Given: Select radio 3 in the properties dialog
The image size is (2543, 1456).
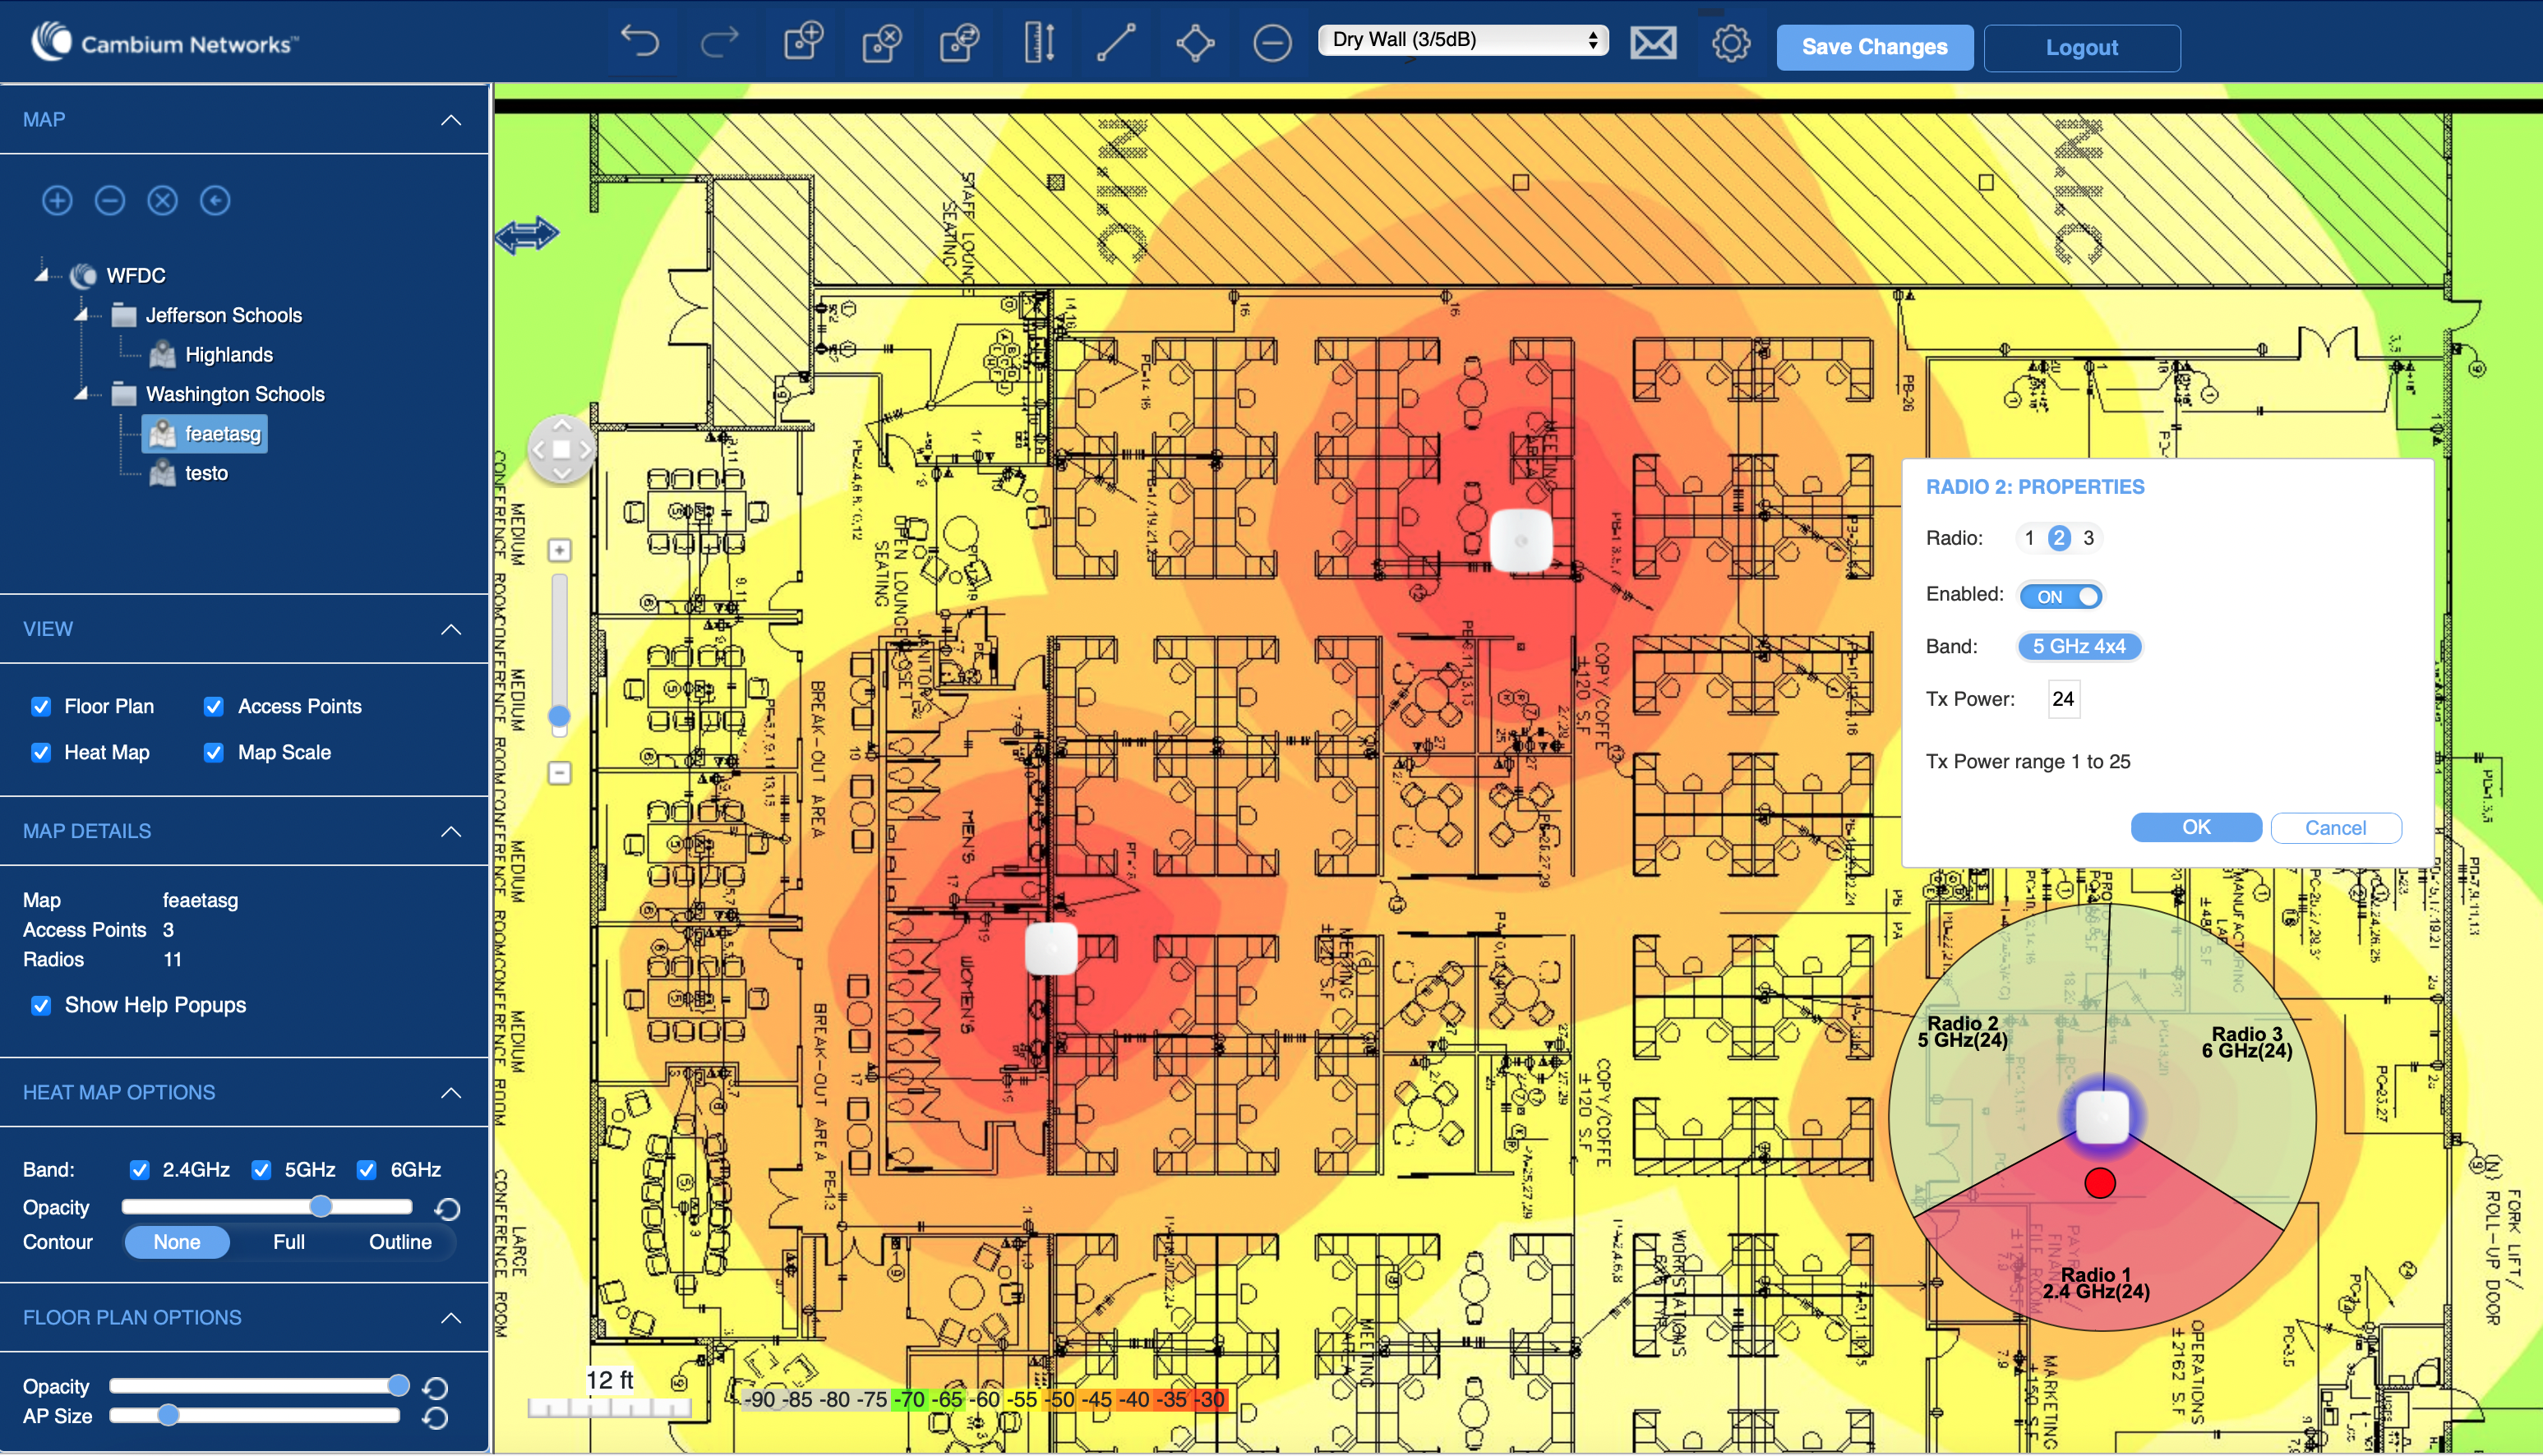Looking at the screenshot, I should (2088, 538).
